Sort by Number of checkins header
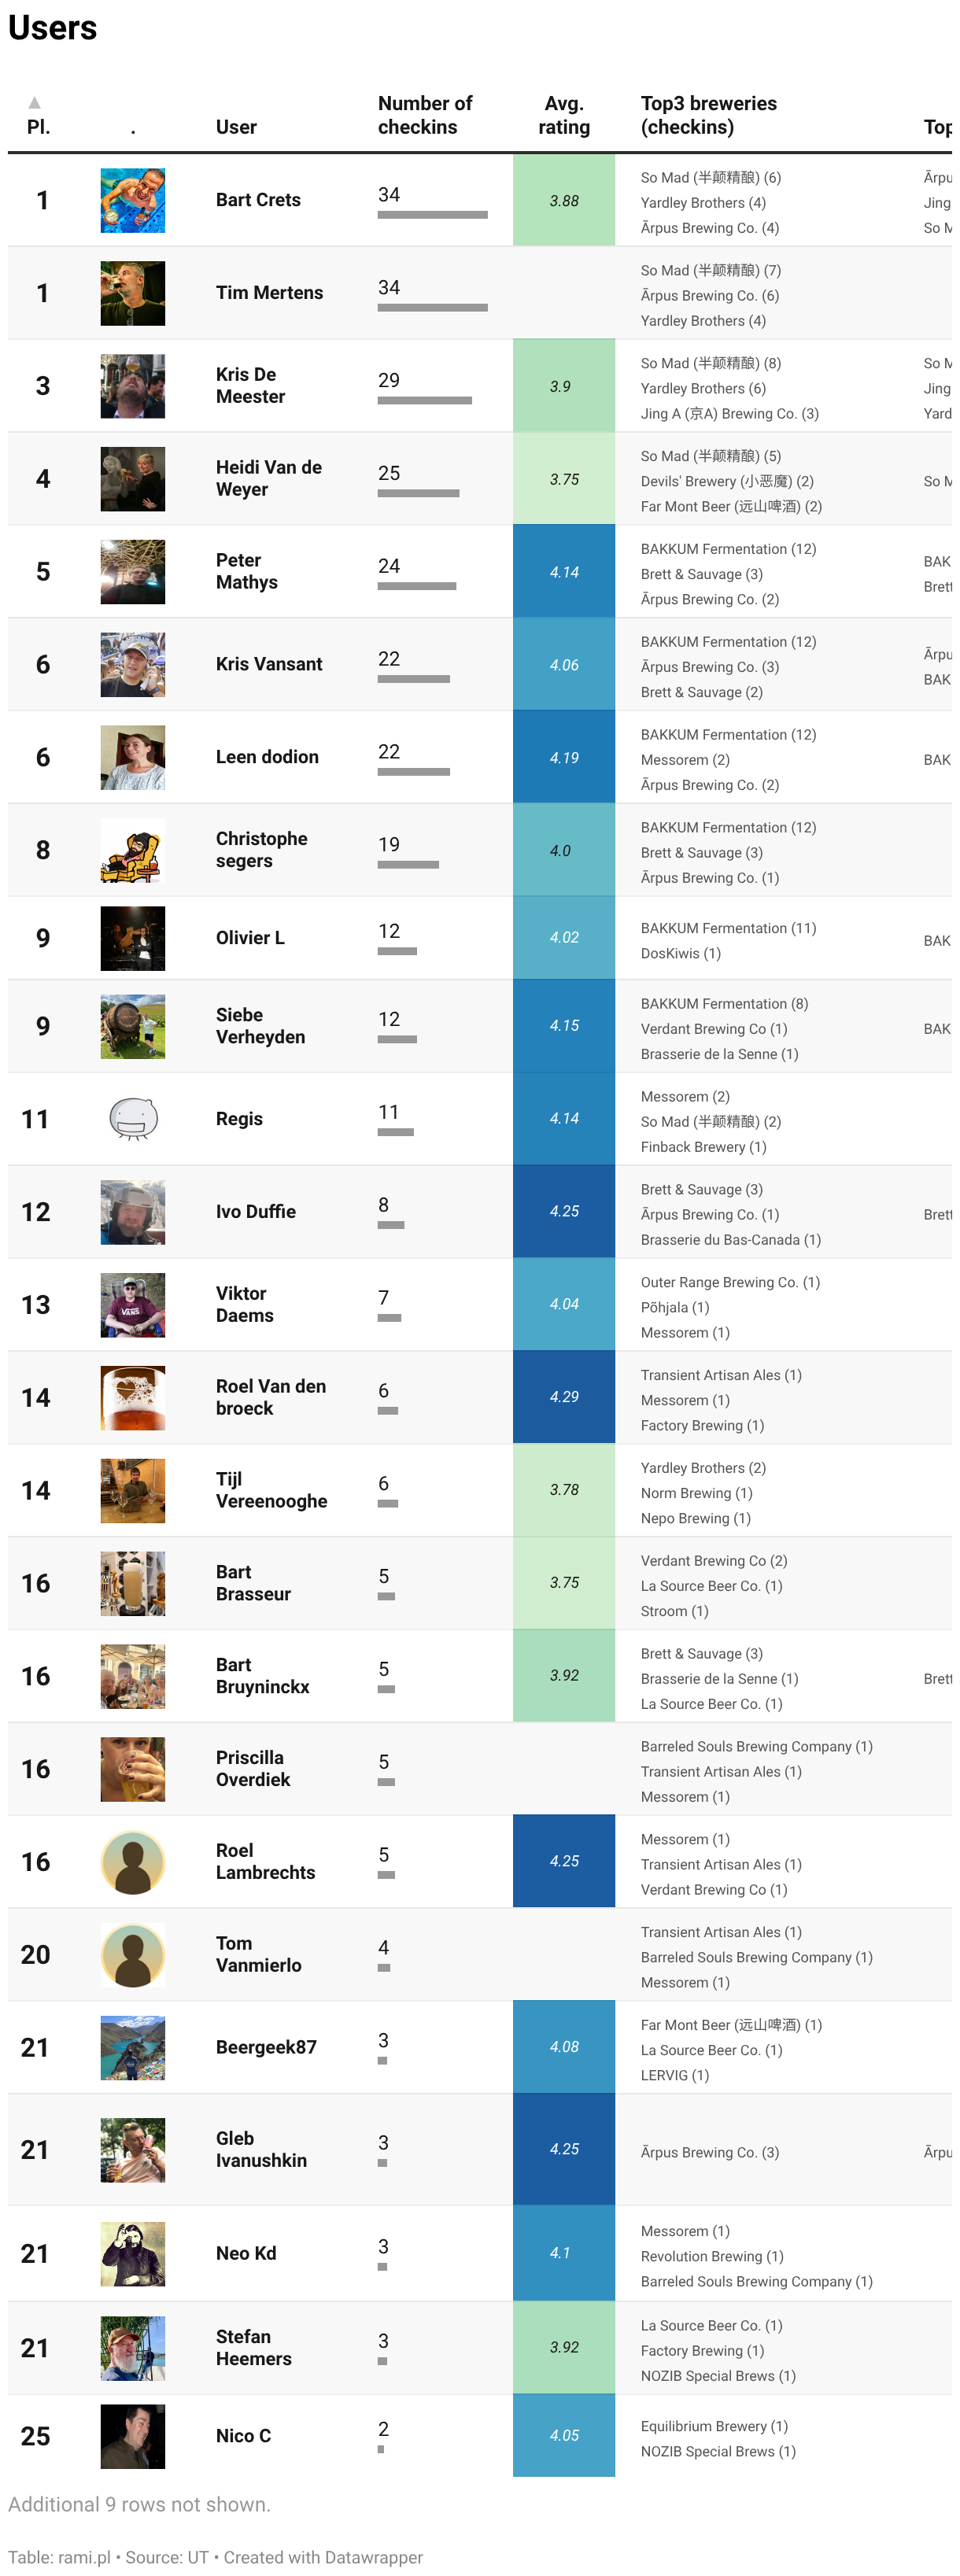The width and height of the screenshot is (960, 2576). pyautogui.click(x=425, y=115)
